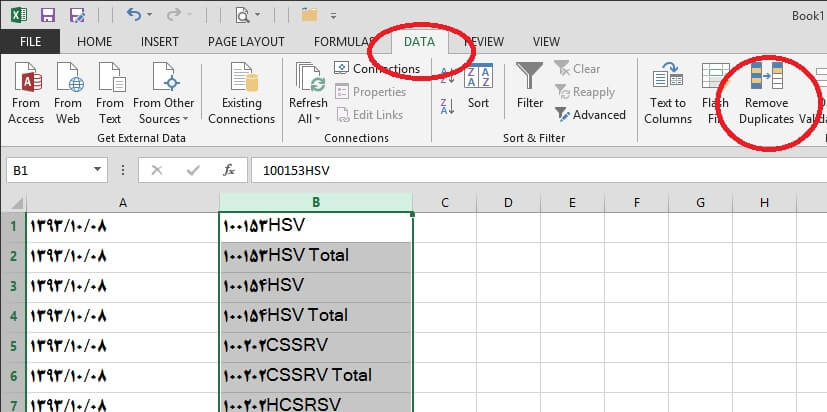827x412 pixels.
Task: Select column F header
Action: point(637,203)
